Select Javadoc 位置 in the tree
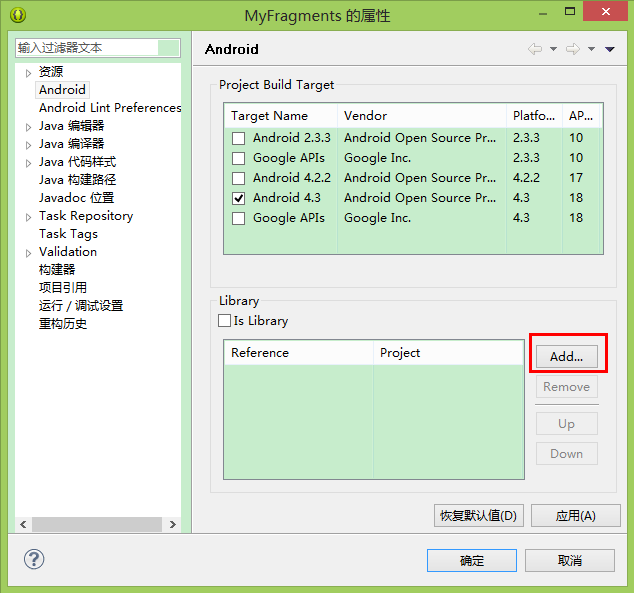Viewport: 634px width, 593px height. click(x=76, y=198)
